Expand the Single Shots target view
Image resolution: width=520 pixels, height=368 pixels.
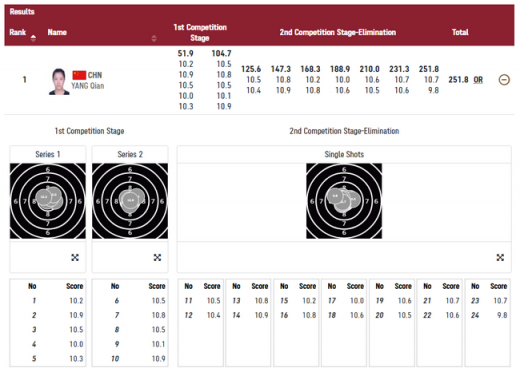pos(500,257)
